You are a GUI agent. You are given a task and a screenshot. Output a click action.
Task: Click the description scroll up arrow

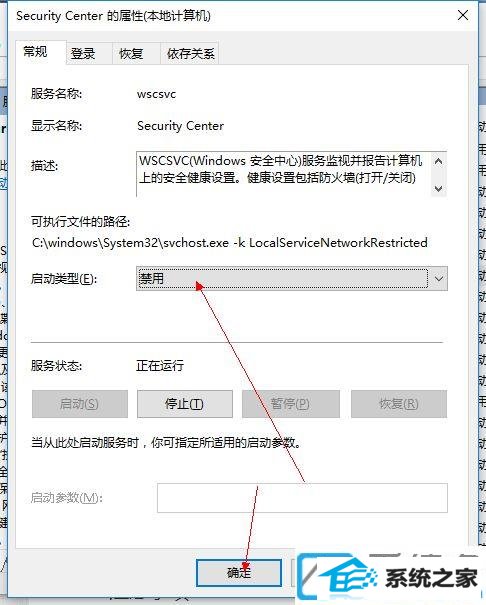(438, 161)
